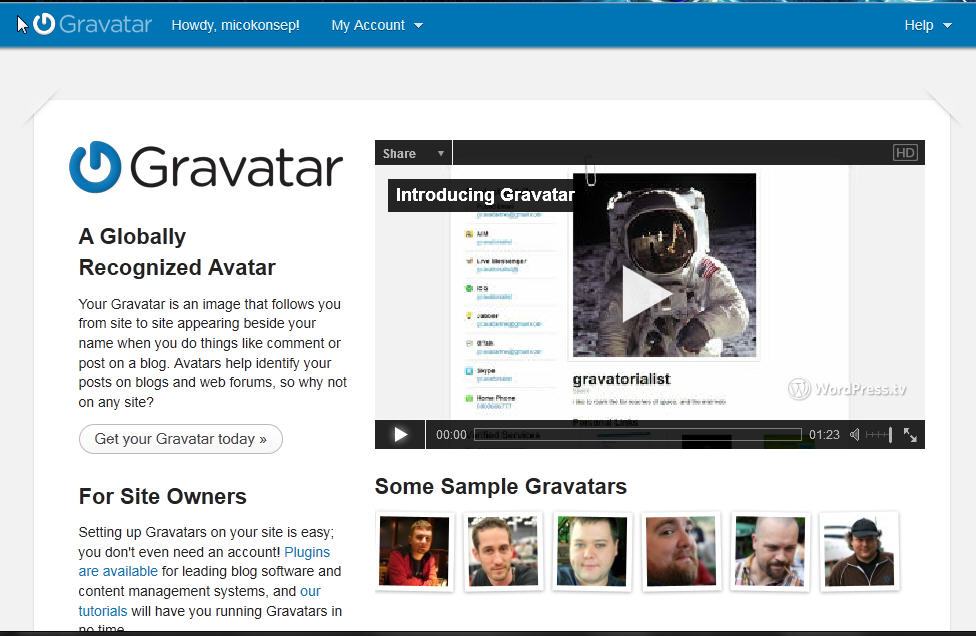The image size is (976, 636).
Task: Click the 01:23 video duration
Action: coord(824,434)
